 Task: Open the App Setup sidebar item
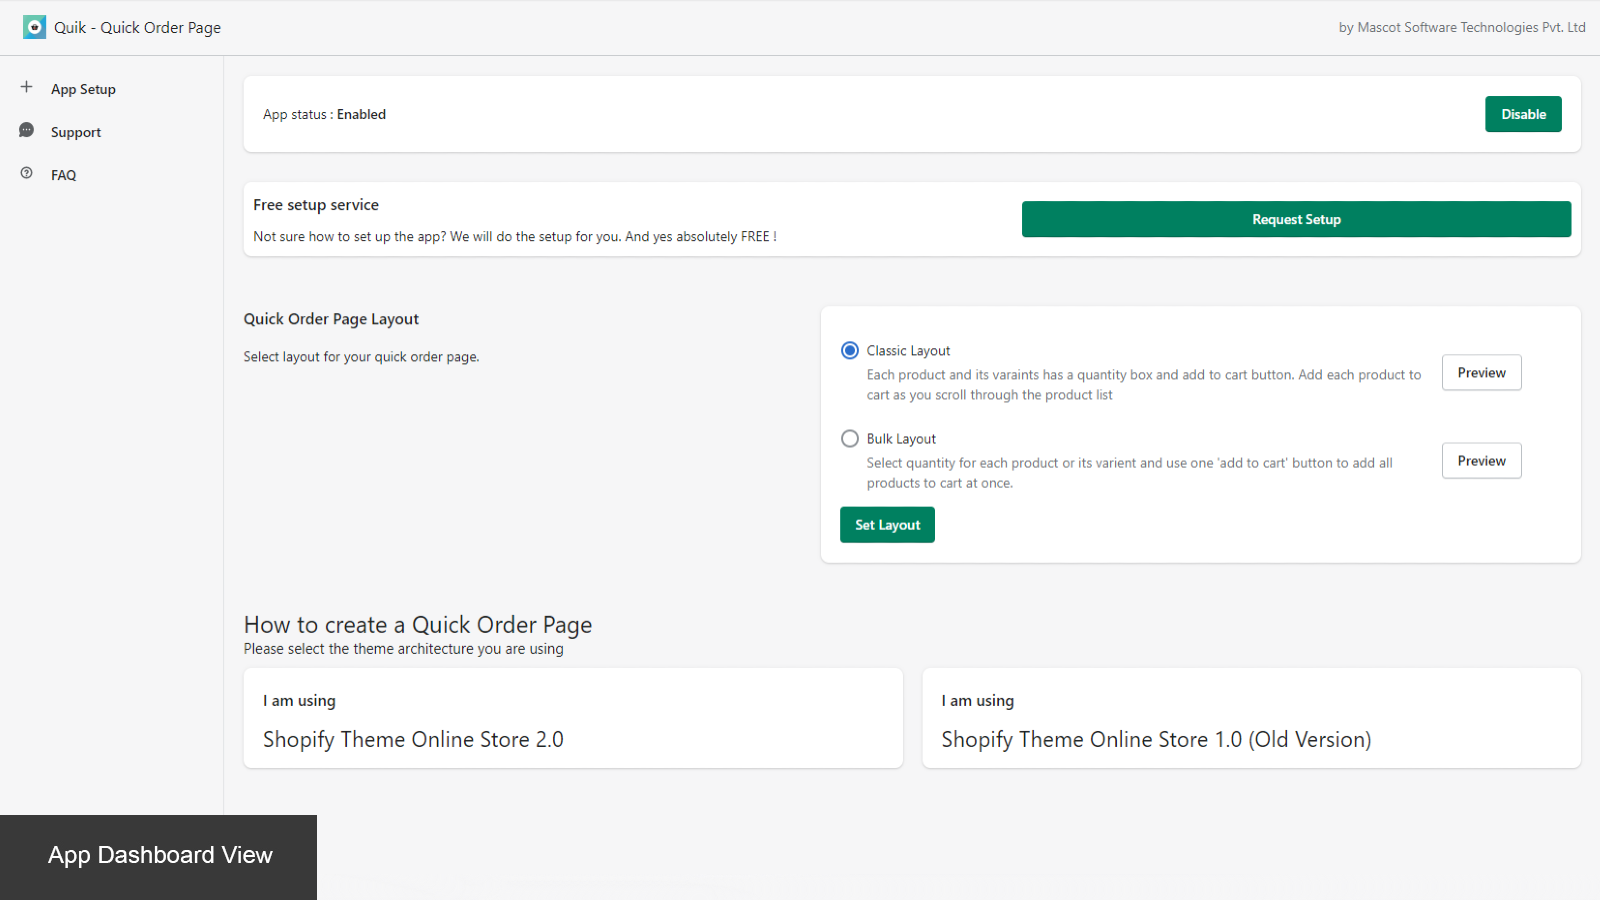83,89
